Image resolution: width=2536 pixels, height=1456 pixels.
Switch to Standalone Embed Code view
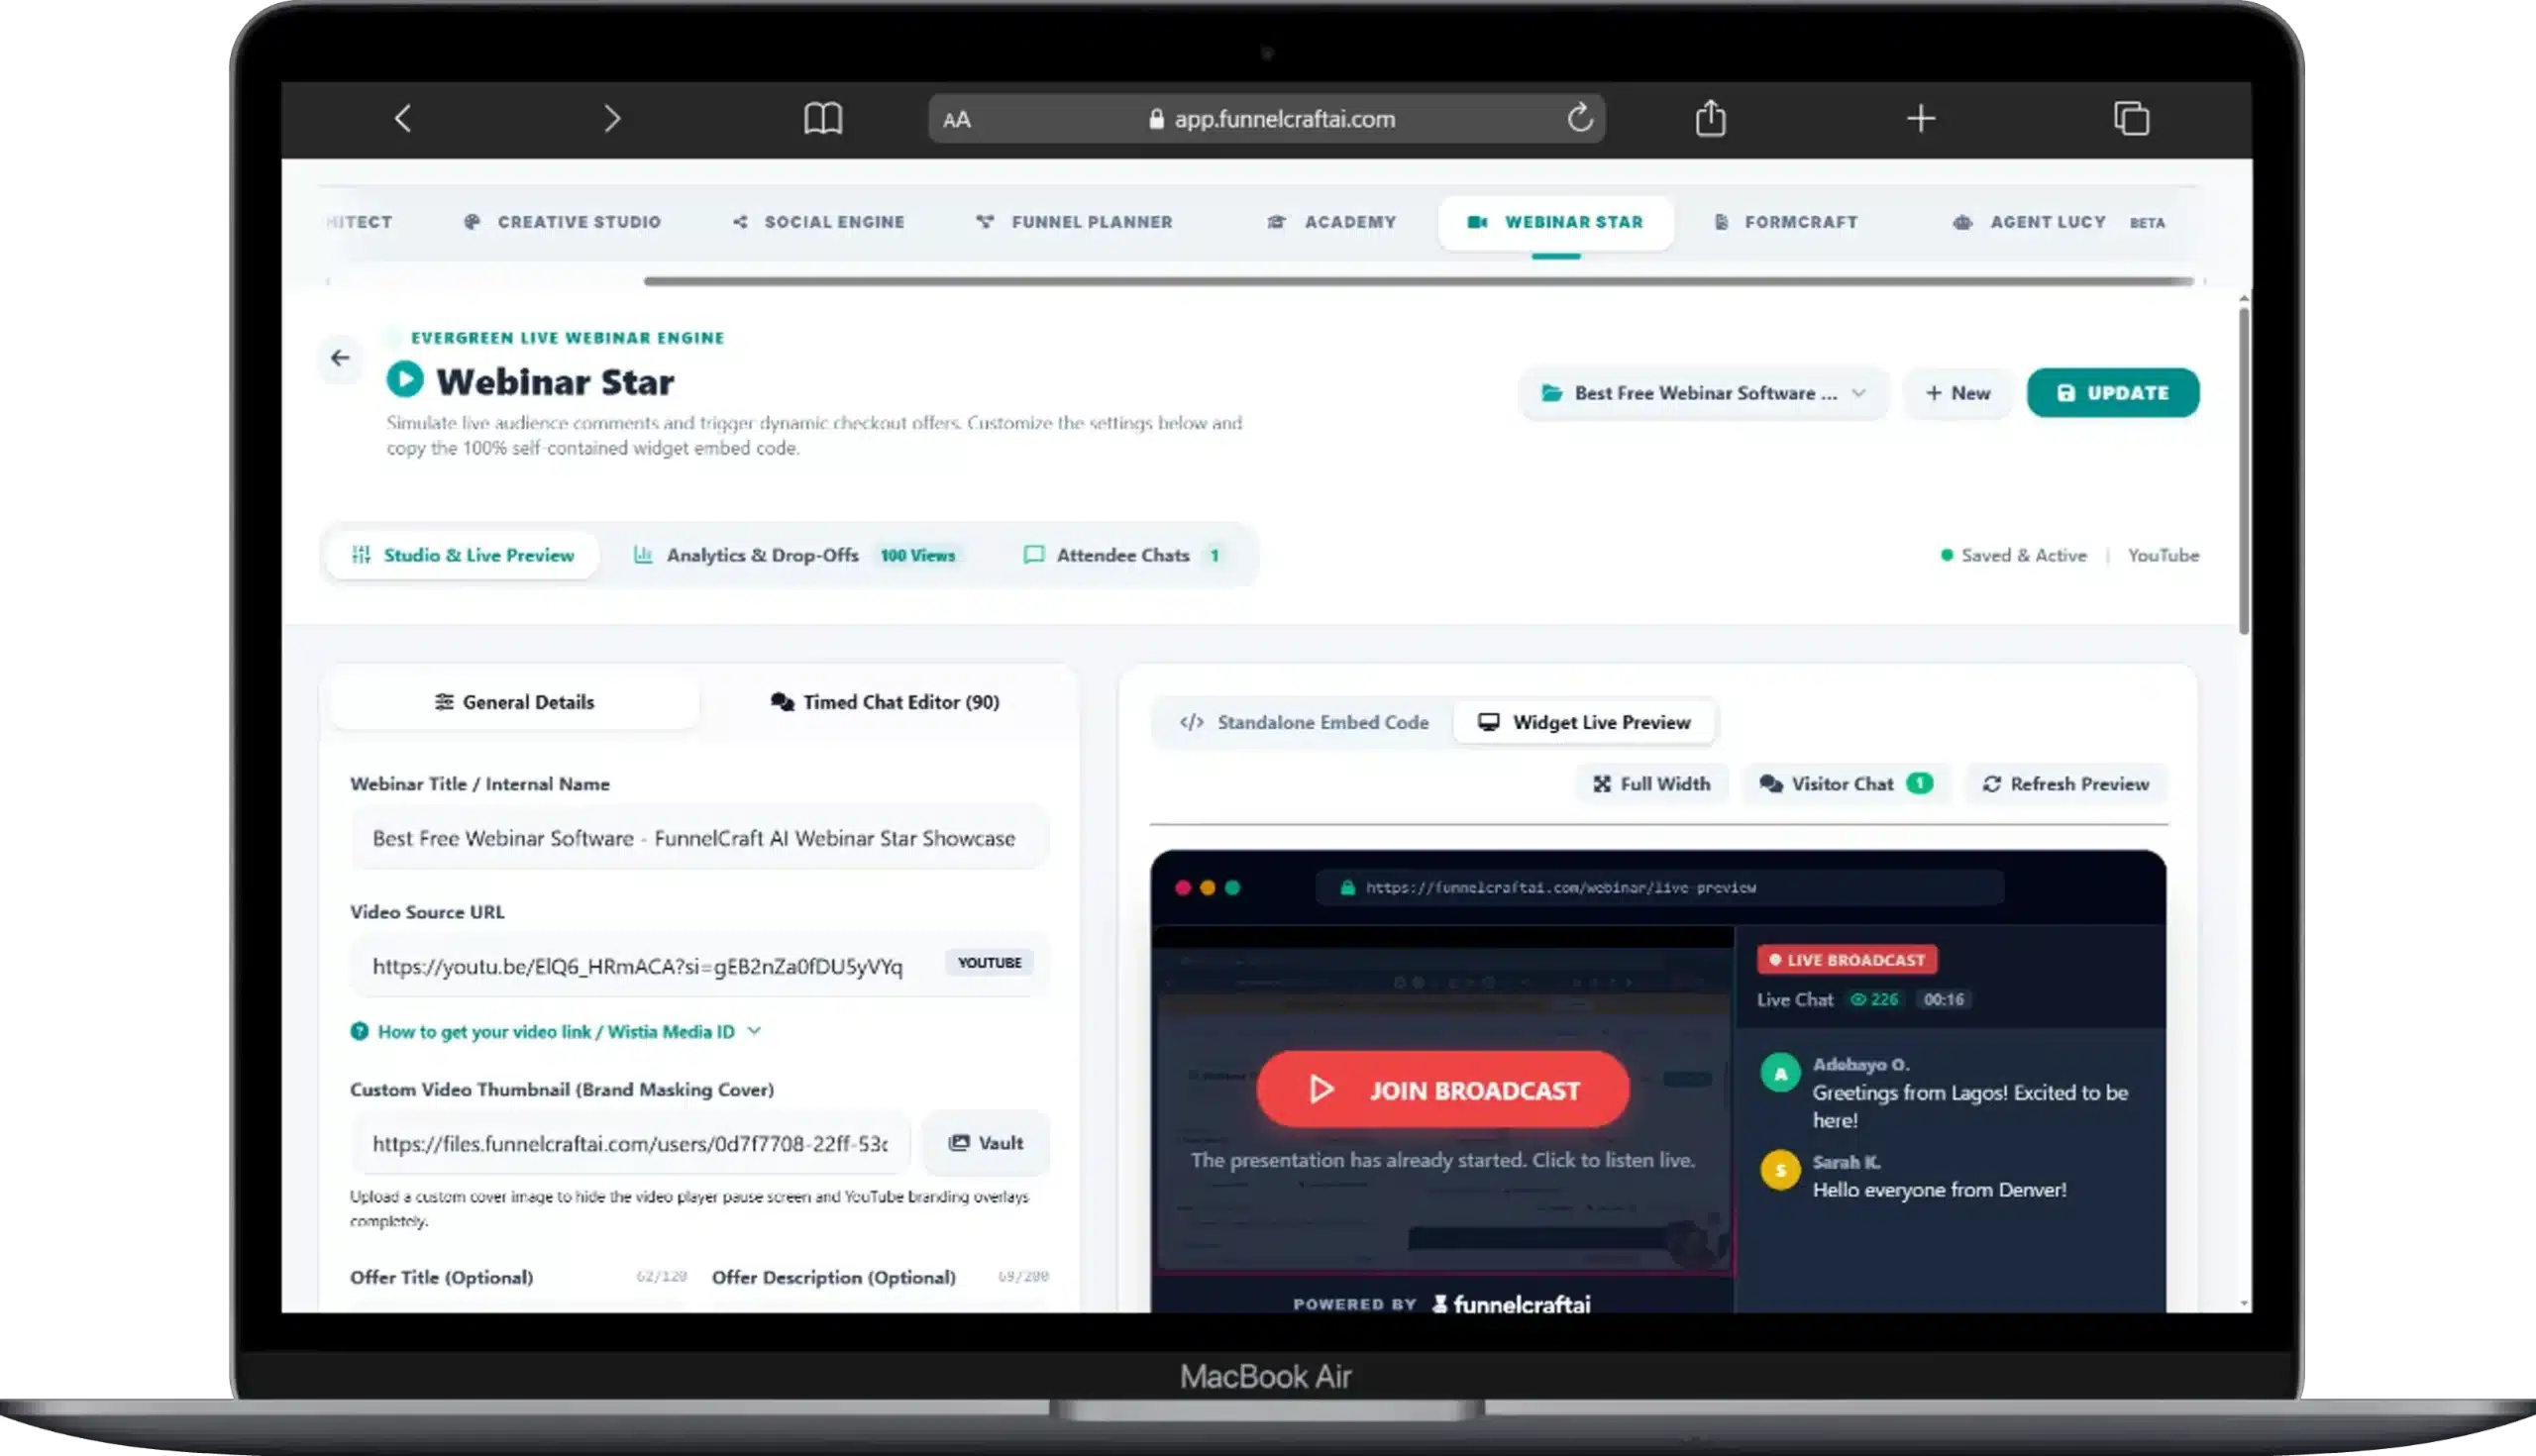tap(1304, 722)
